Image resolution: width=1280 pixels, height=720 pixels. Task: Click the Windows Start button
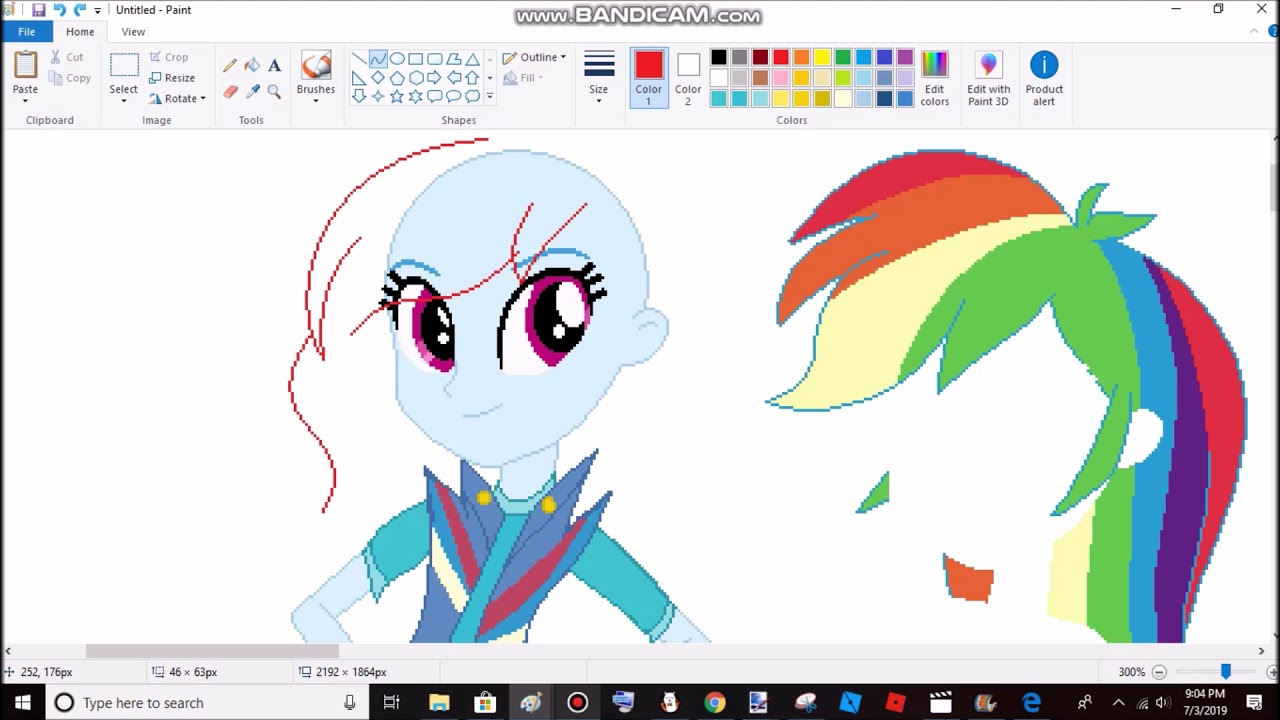23,702
